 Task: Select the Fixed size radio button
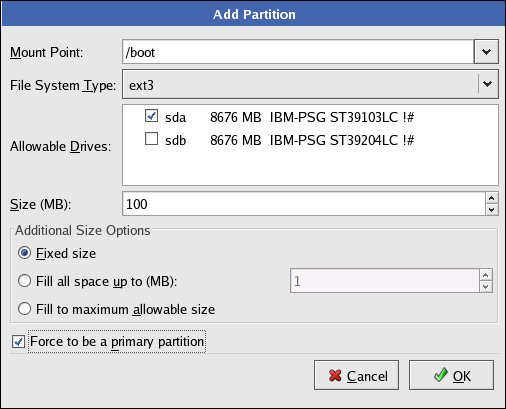[x=24, y=253]
